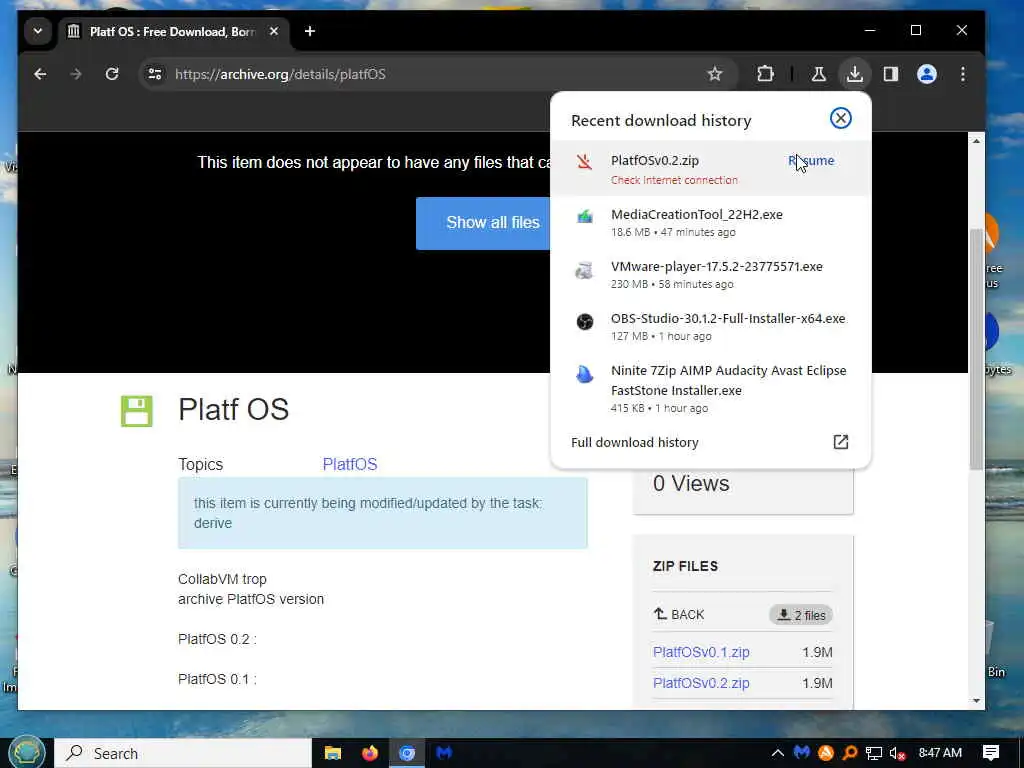Open the Chrome profile avatar
The height and width of the screenshot is (768, 1024).
point(927,74)
